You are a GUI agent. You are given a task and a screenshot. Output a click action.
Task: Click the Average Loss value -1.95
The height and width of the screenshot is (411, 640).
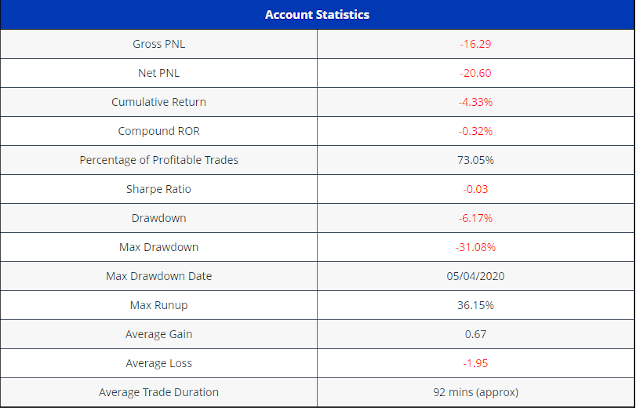[x=475, y=362]
